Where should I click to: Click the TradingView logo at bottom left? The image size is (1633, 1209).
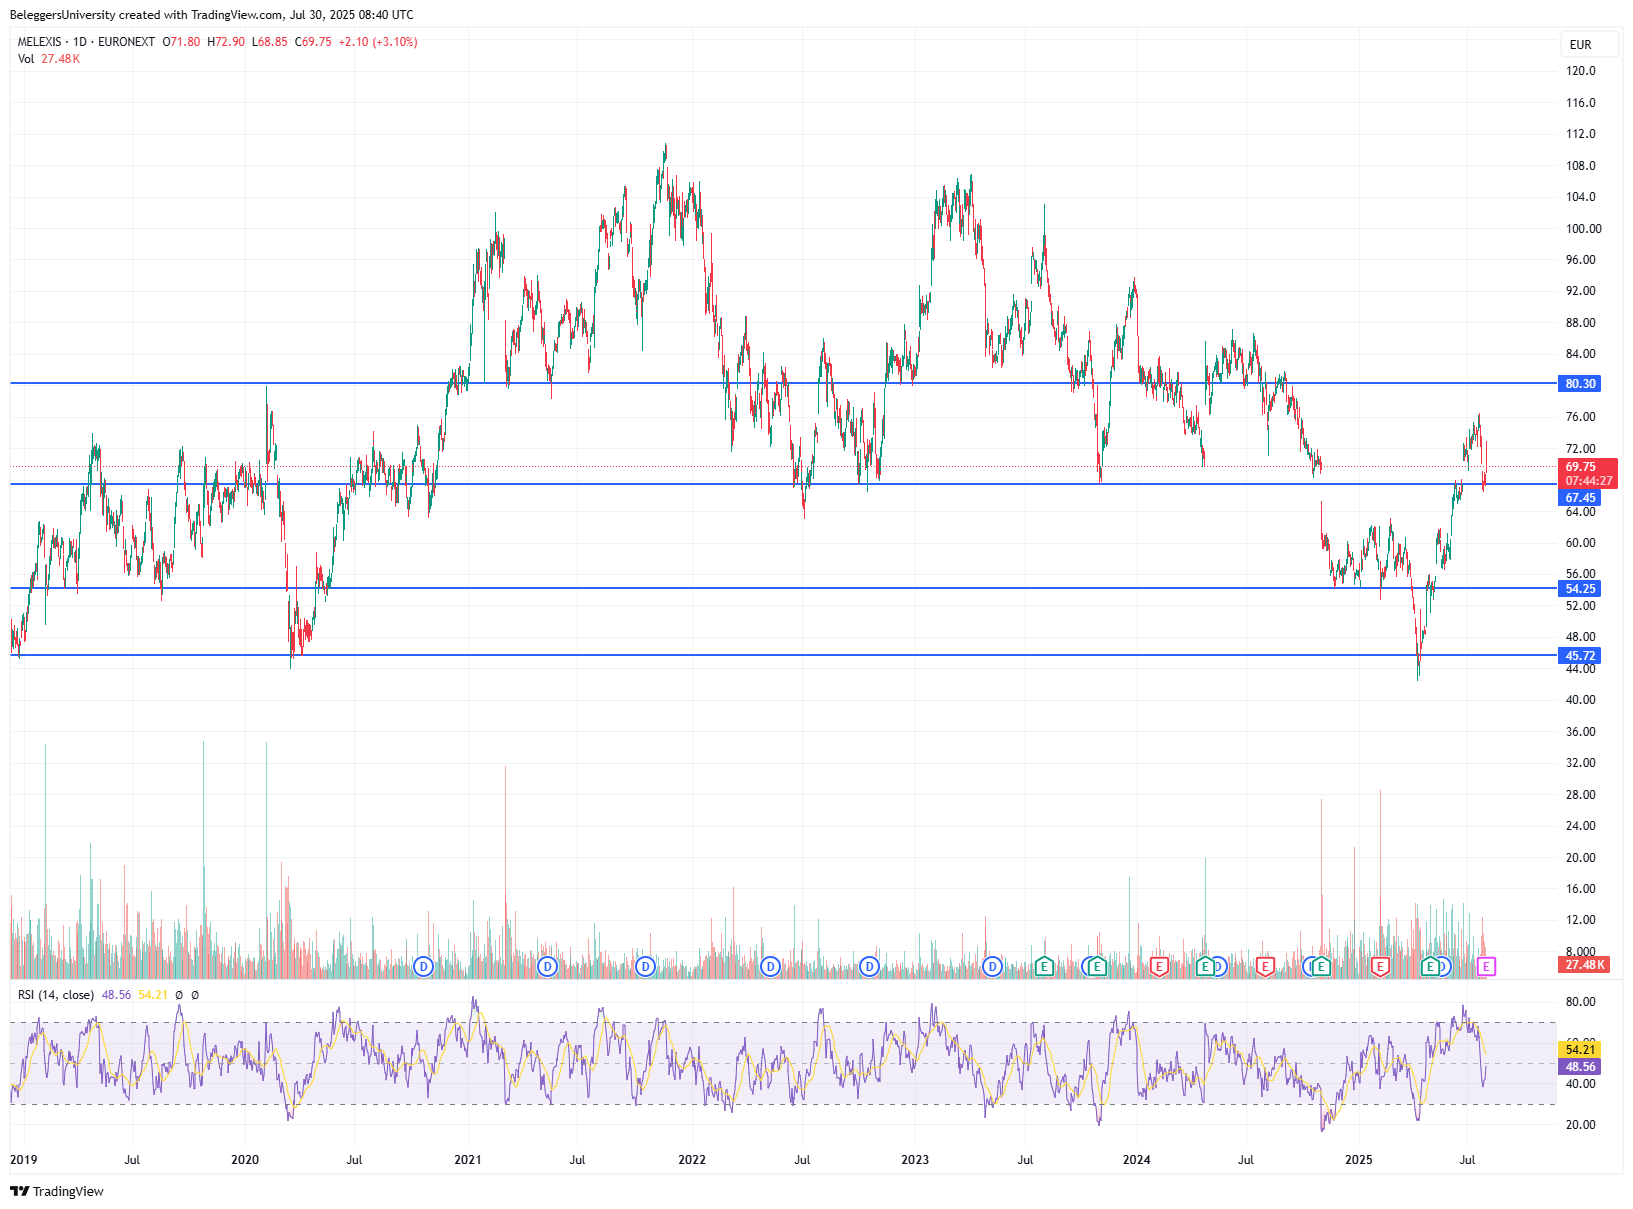(57, 1191)
